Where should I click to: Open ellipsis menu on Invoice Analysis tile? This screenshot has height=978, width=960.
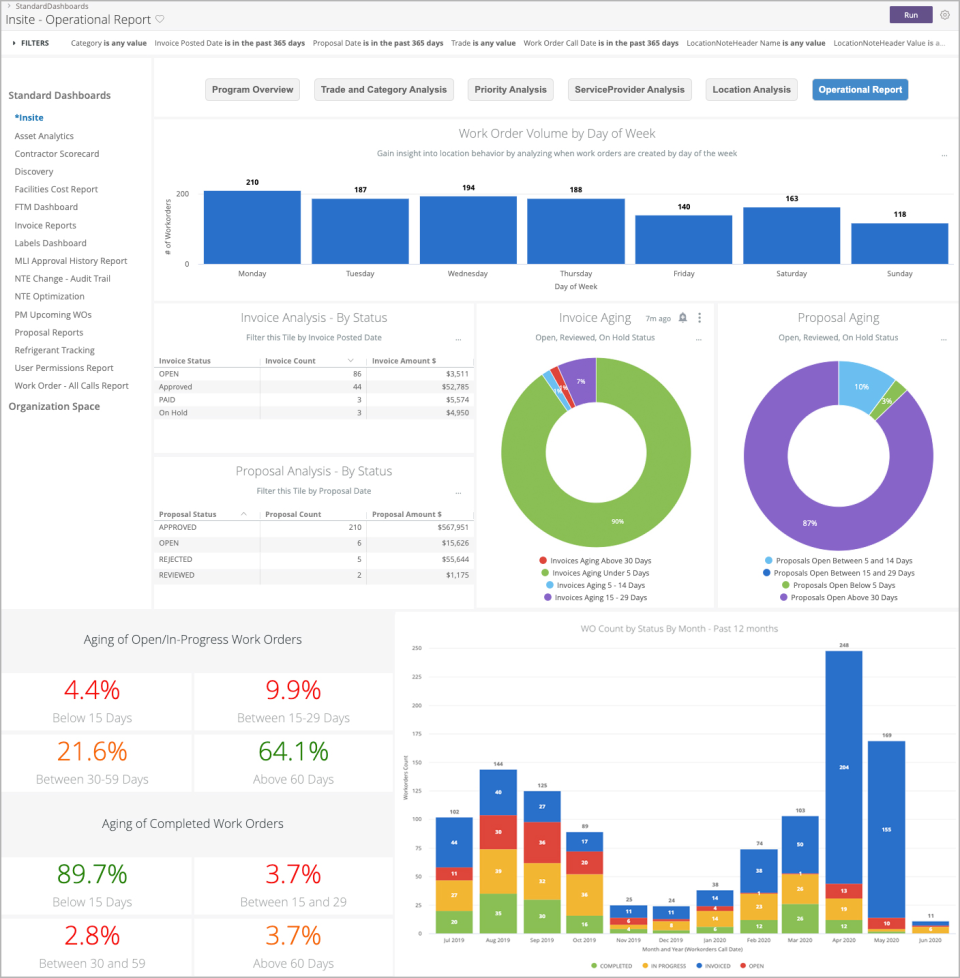pos(460,338)
